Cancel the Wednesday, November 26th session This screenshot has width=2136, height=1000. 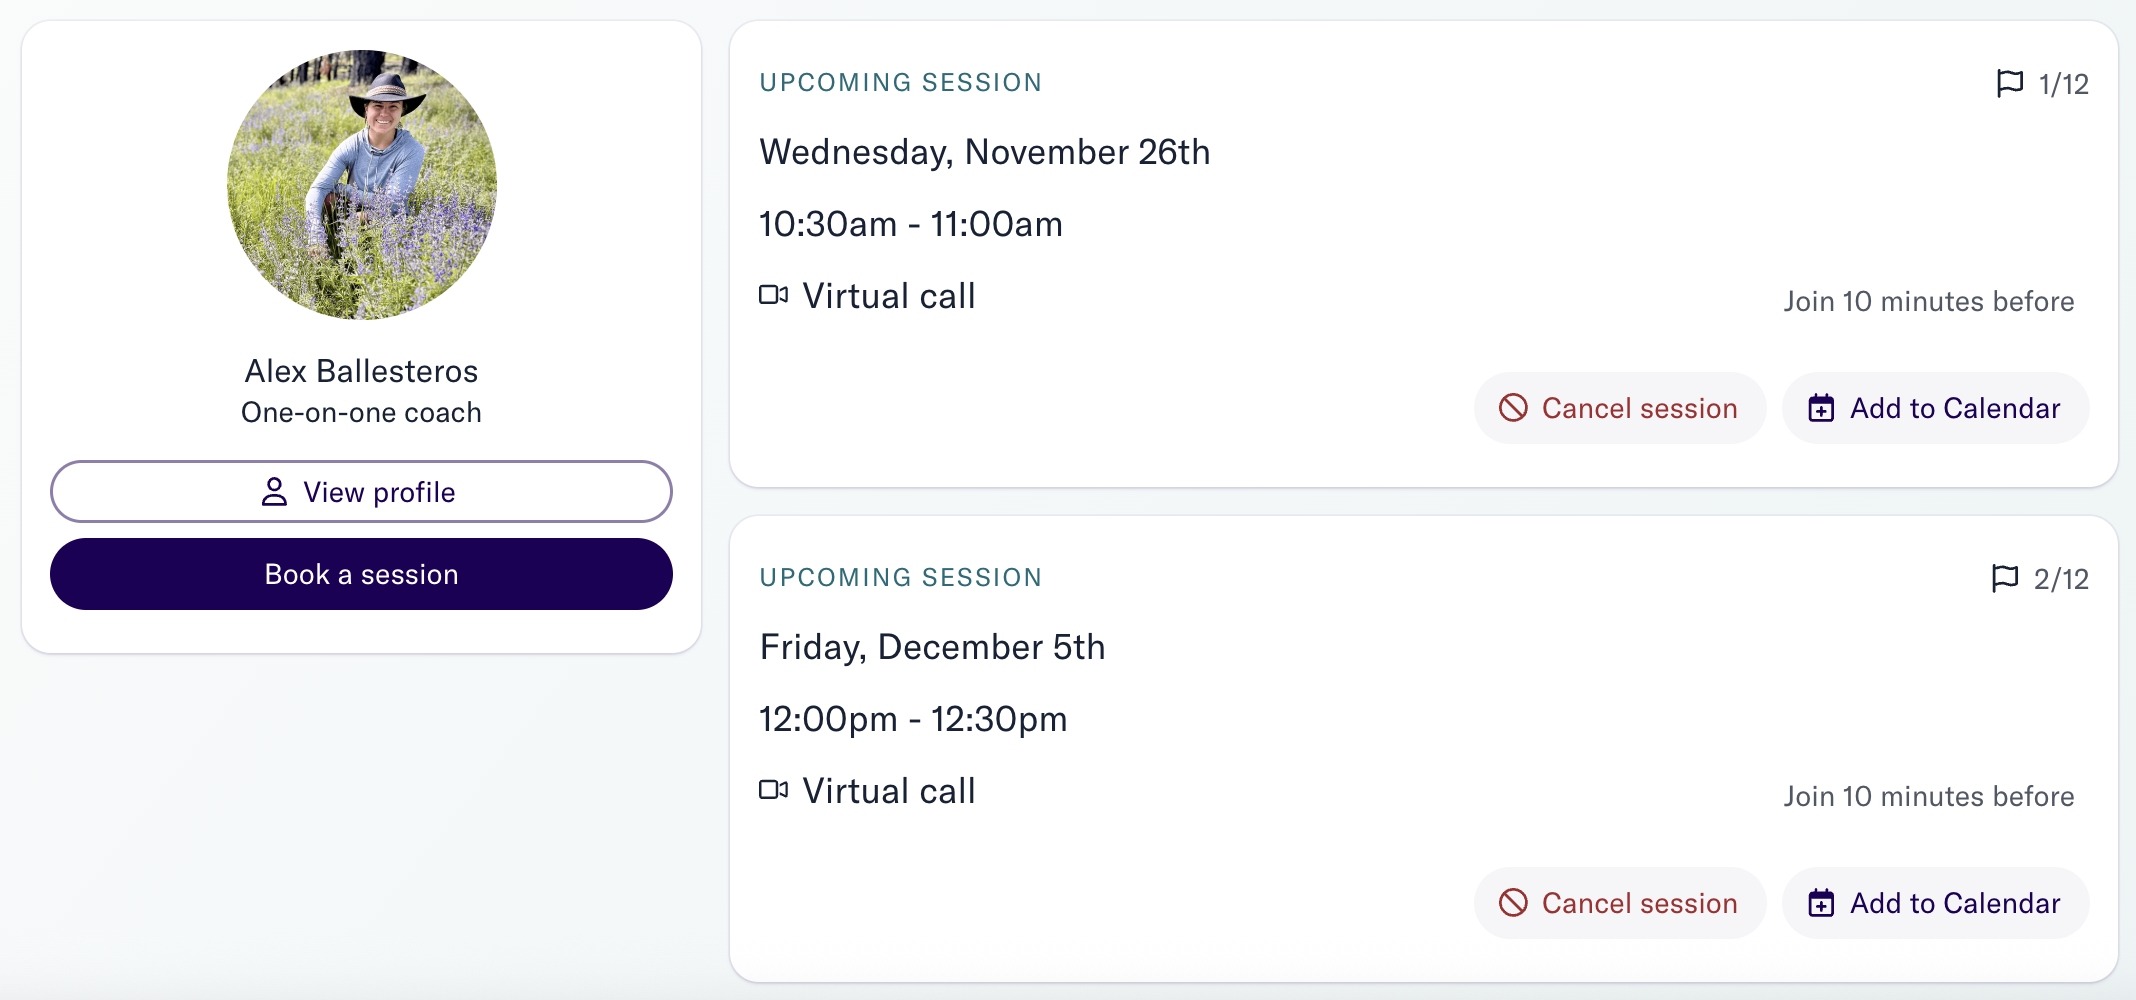(x=1619, y=408)
